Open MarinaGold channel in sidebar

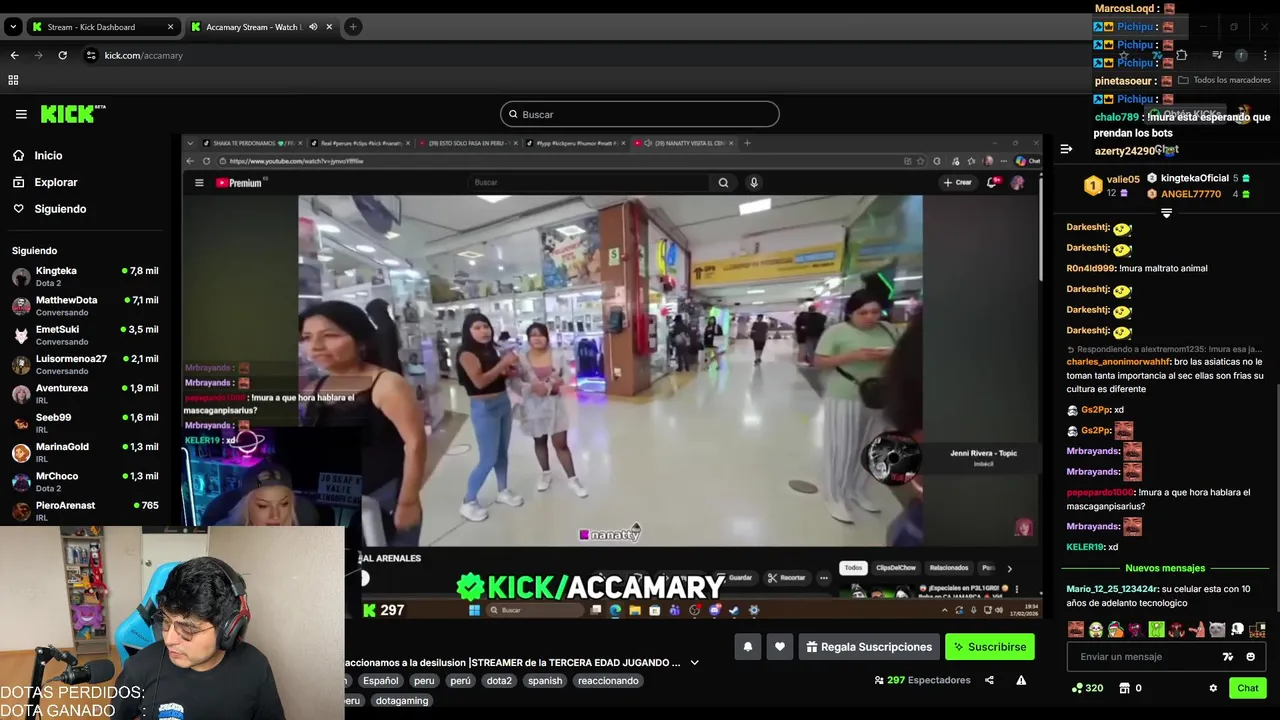coord(85,452)
